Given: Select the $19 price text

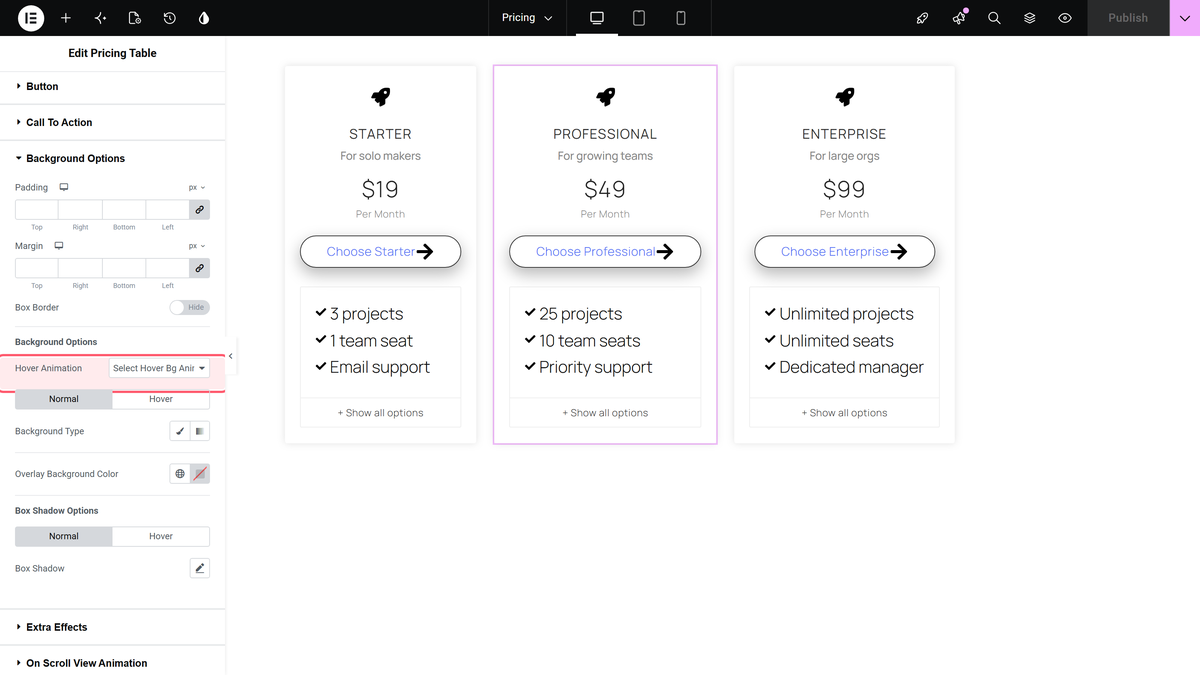Looking at the screenshot, I should point(381,189).
